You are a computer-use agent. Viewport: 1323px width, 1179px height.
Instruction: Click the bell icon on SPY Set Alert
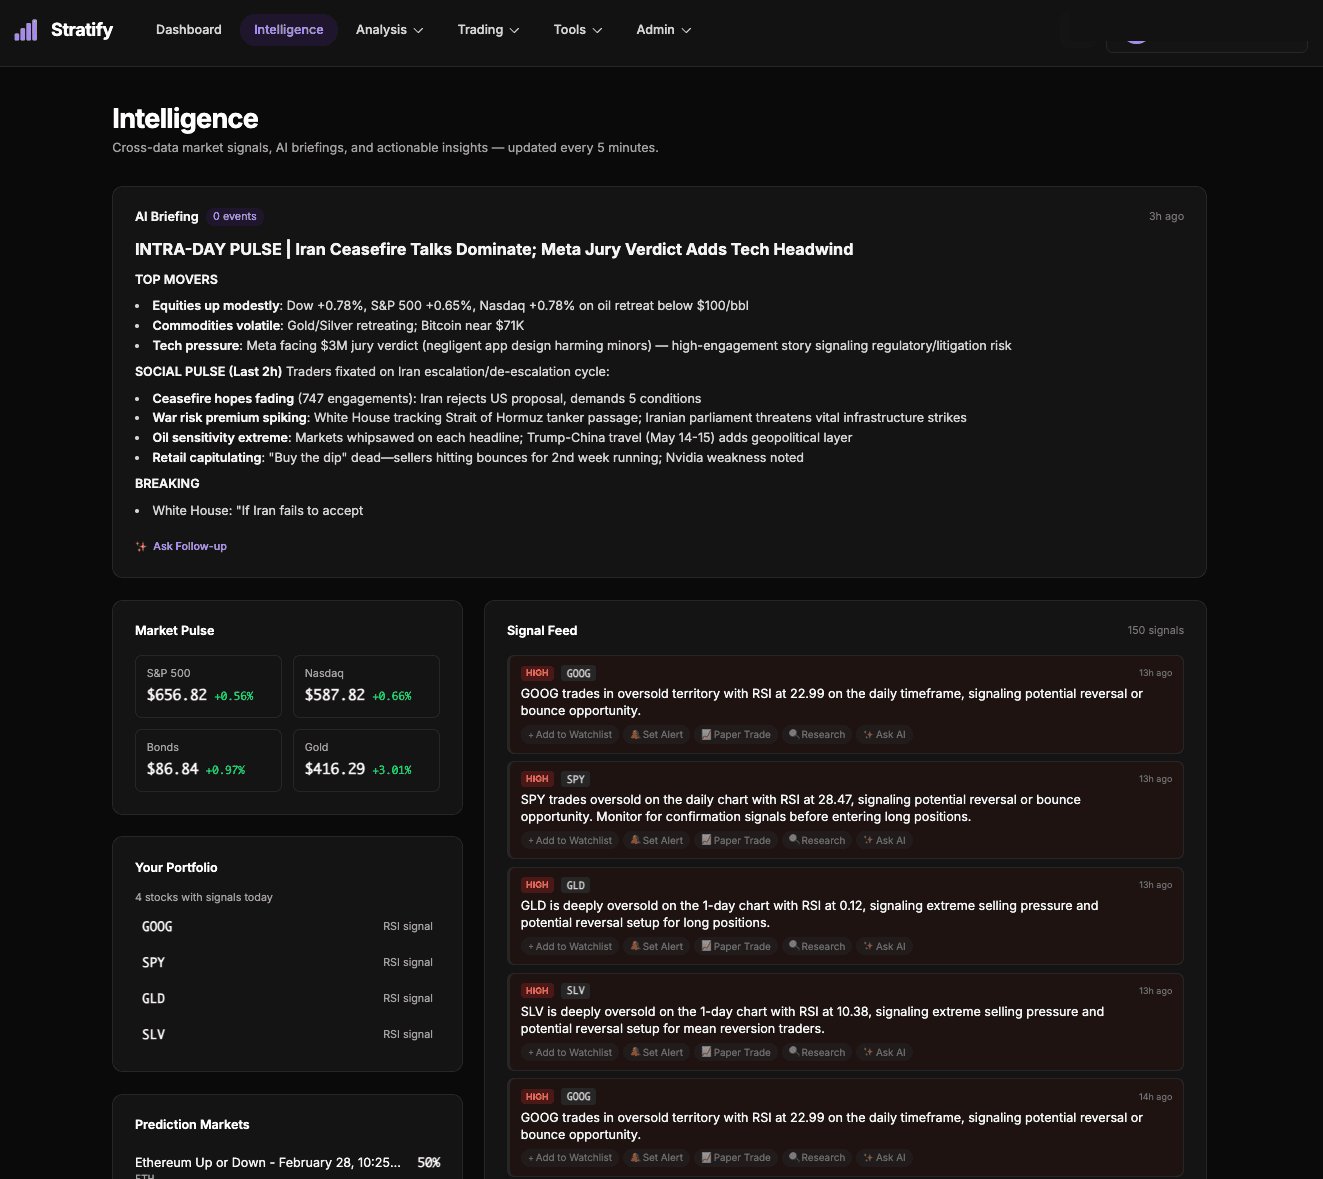pyautogui.click(x=635, y=840)
